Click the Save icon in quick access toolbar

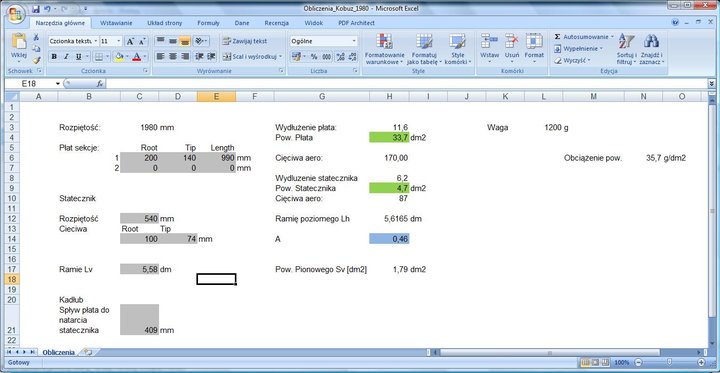(x=36, y=9)
